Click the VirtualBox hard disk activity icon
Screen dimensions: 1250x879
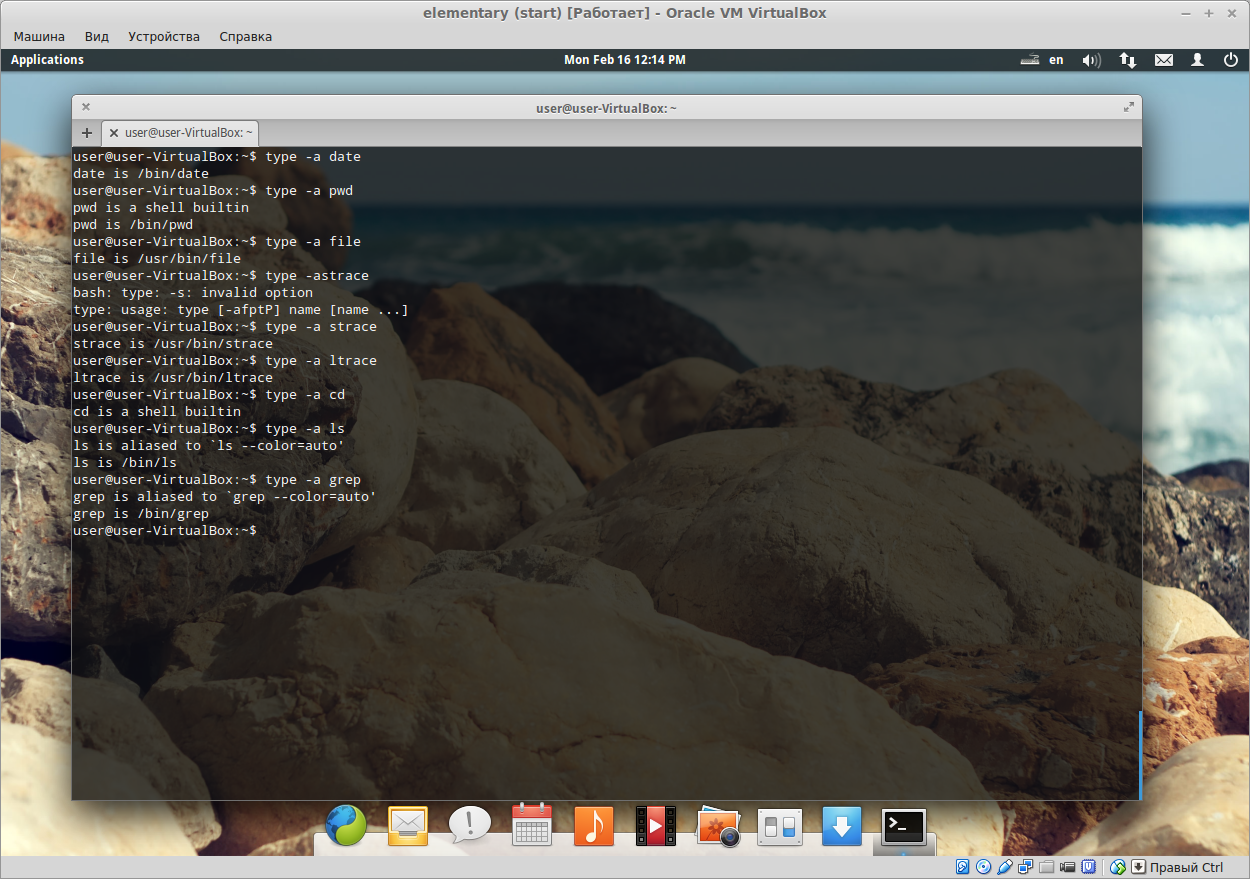pos(963,867)
